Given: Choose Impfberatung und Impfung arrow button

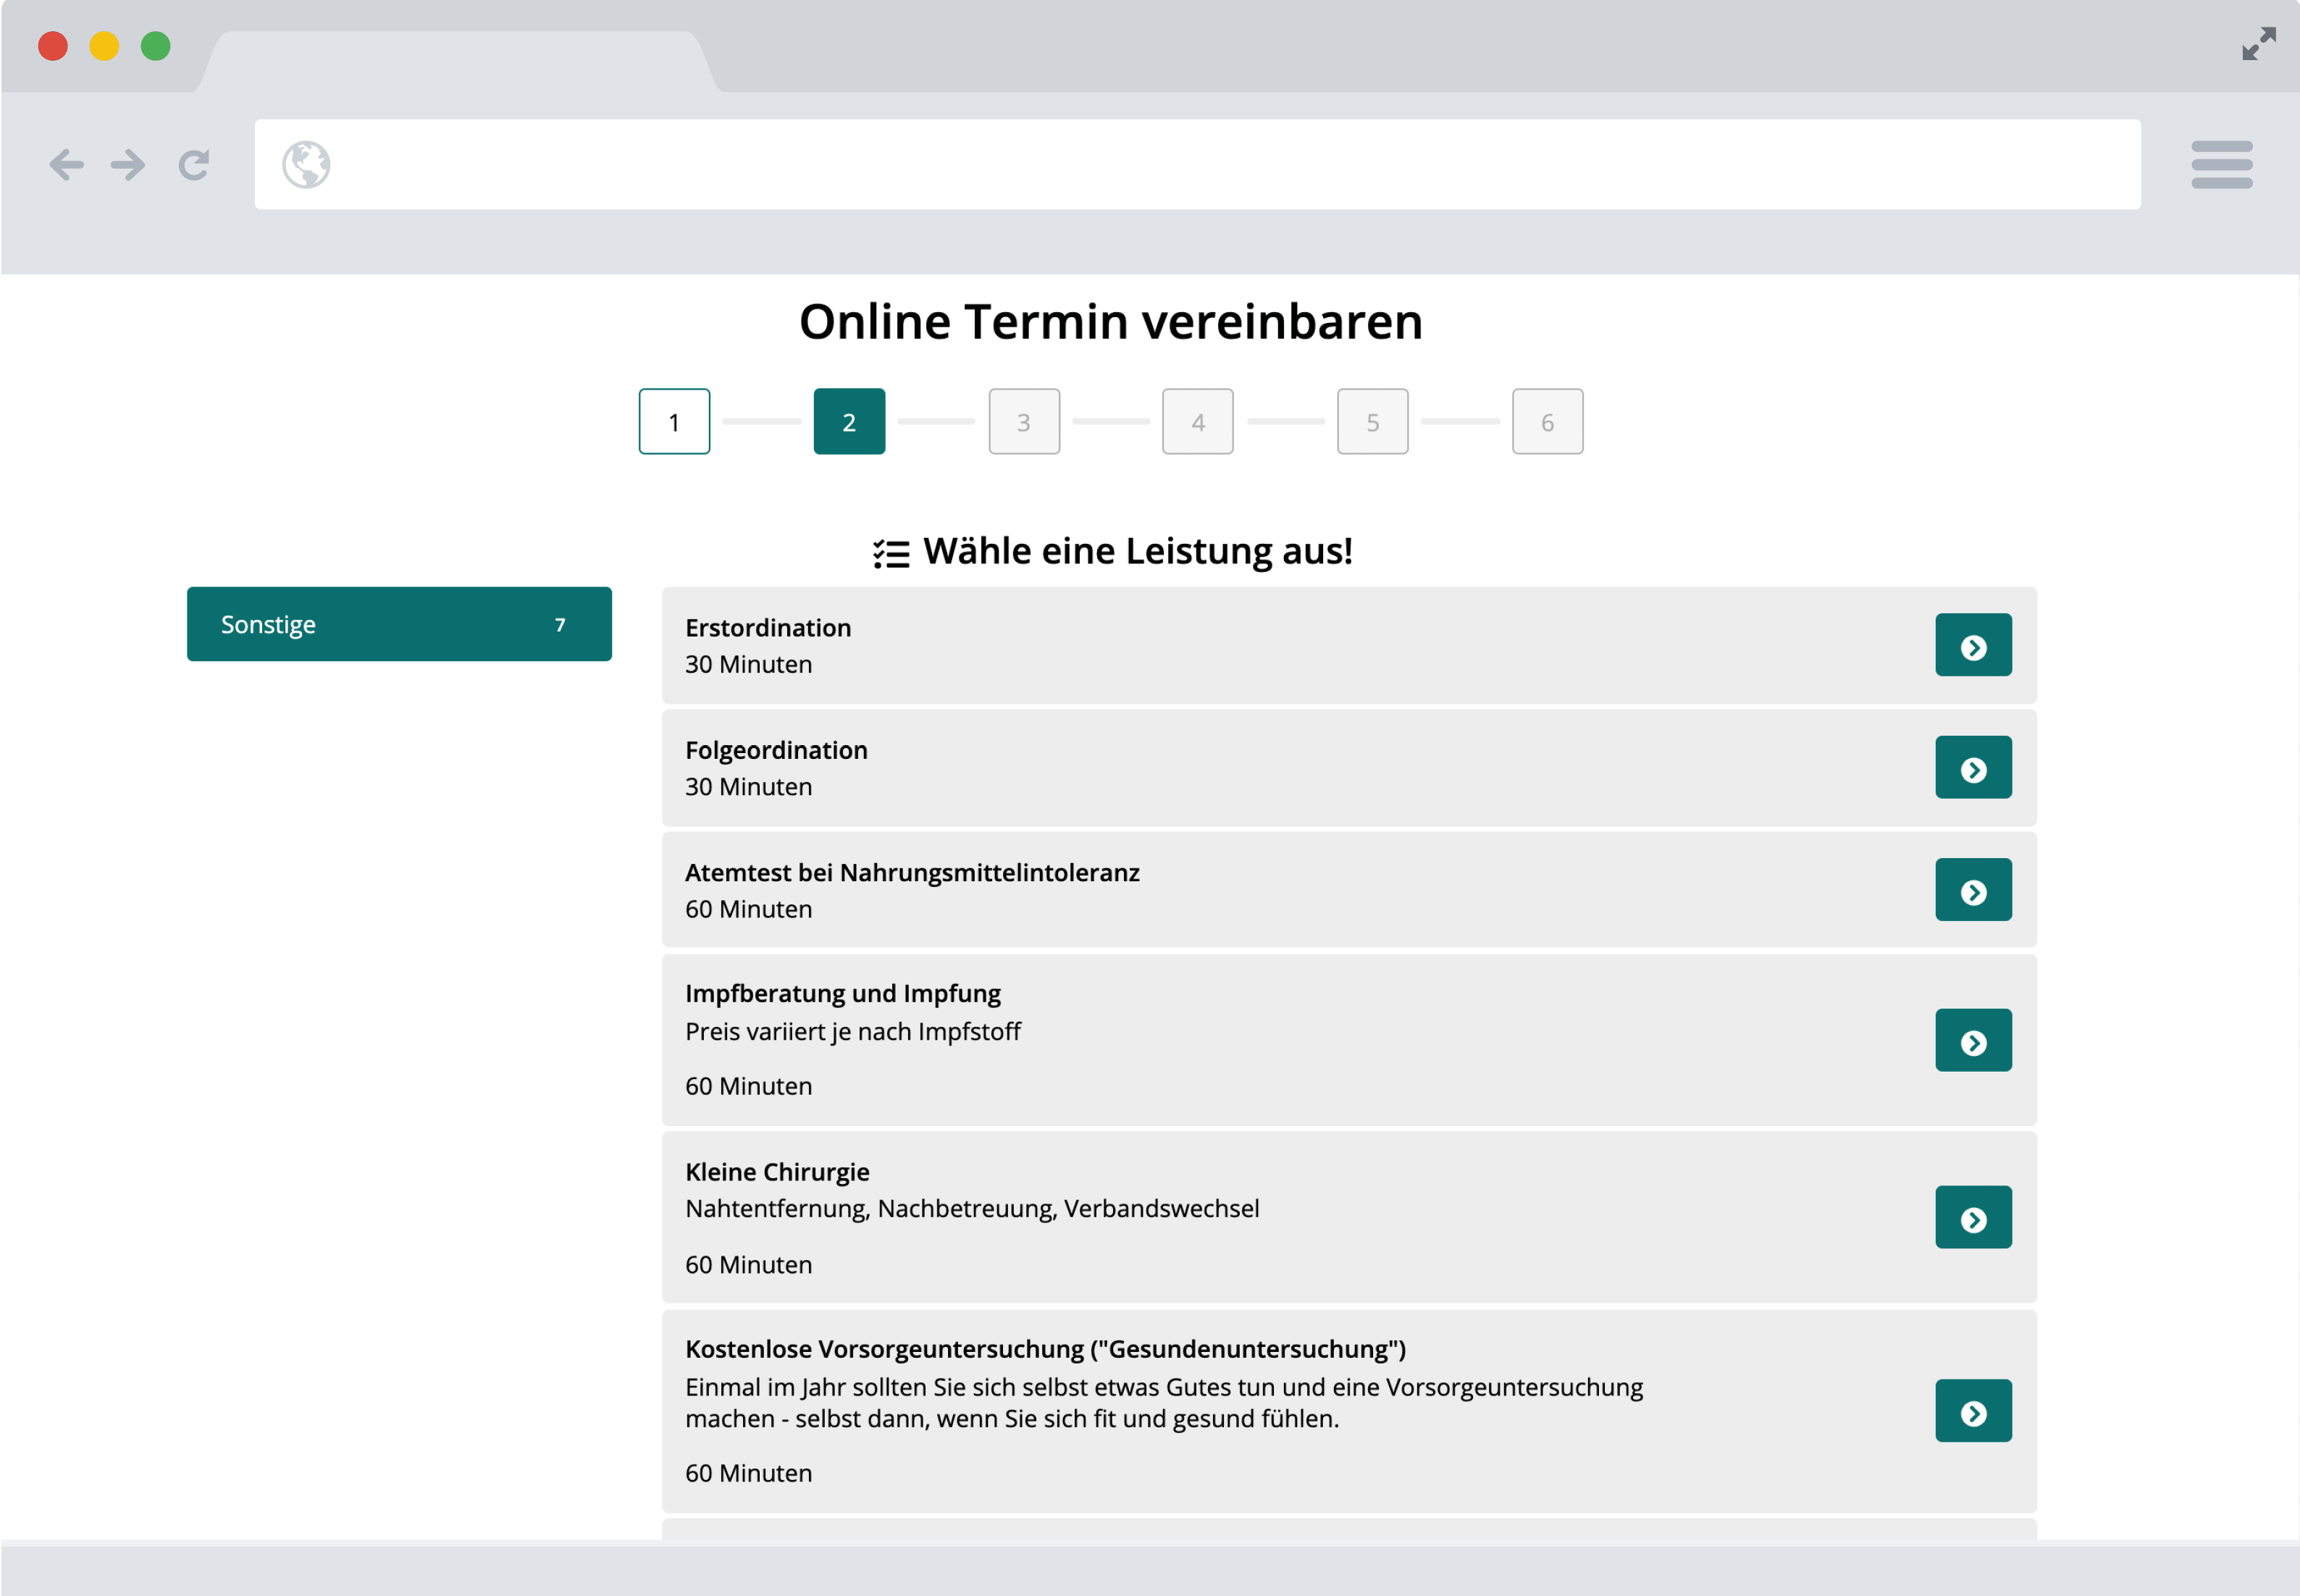Looking at the screenshot, I should pos(1973,1040).
